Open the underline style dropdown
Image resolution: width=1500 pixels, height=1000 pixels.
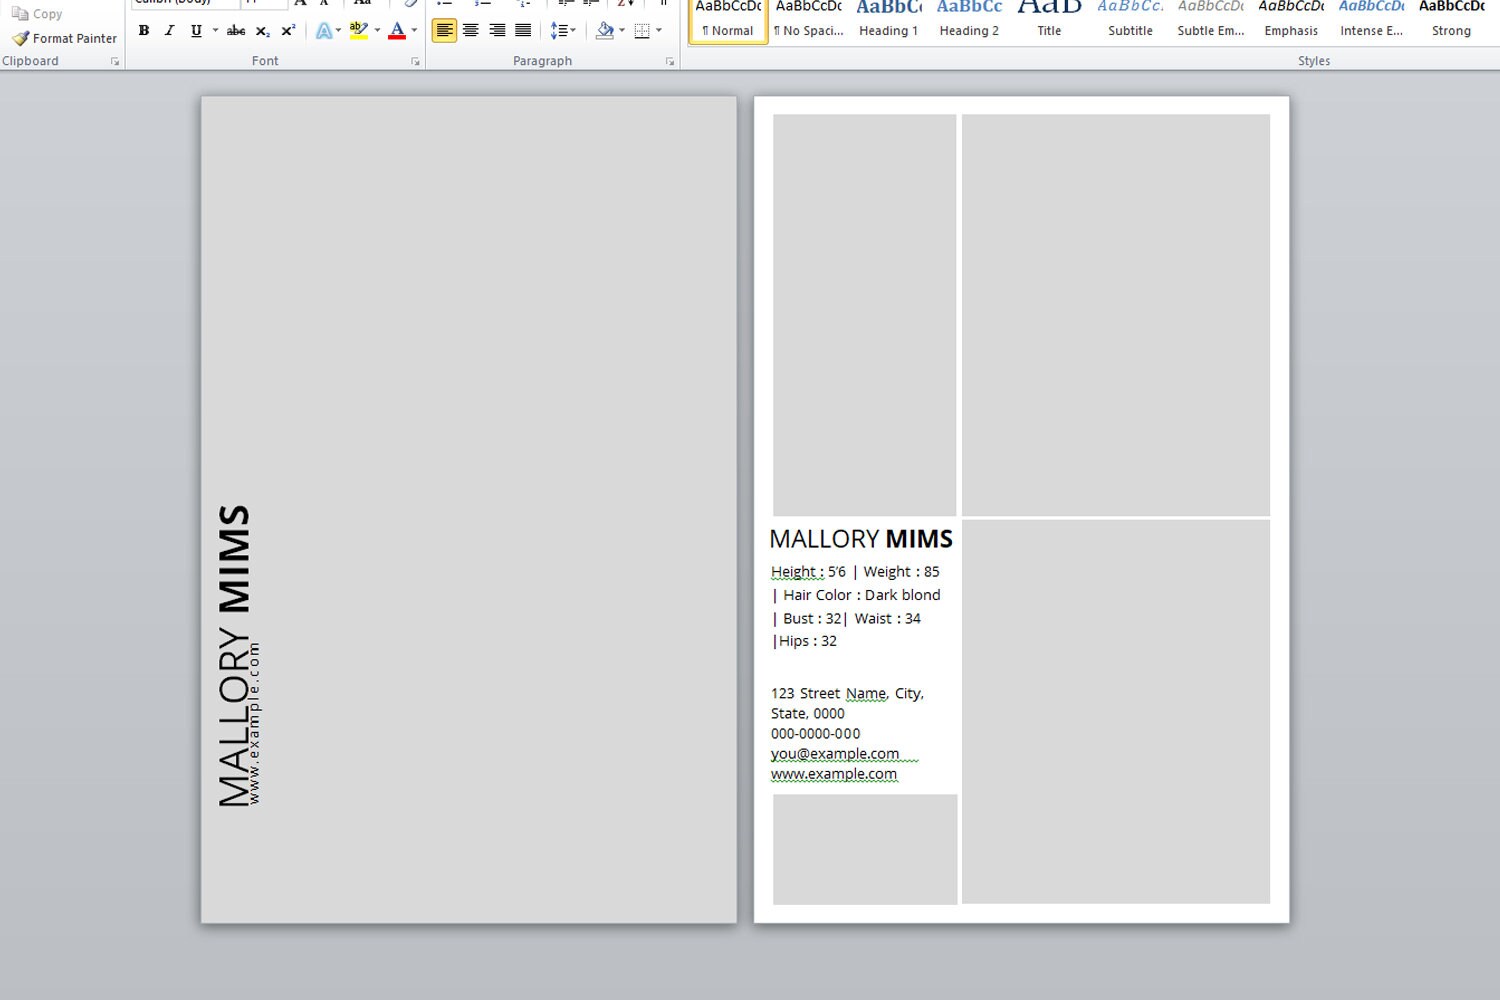213,31
